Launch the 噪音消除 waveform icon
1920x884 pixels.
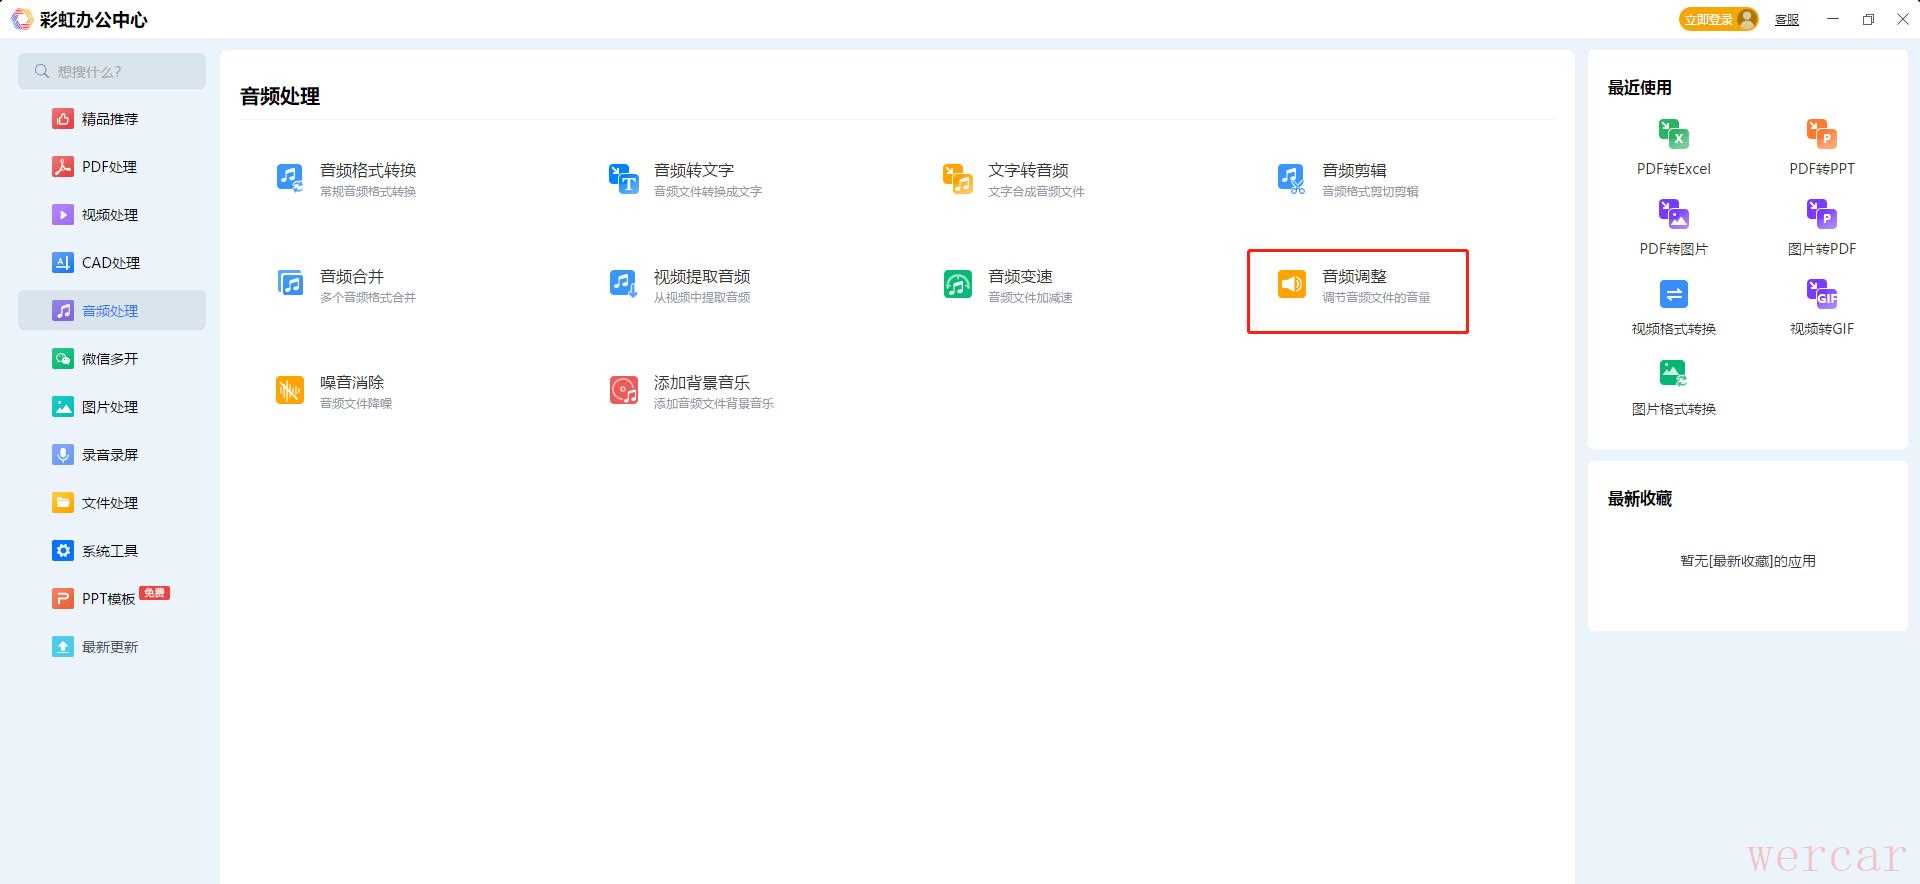tap(290, 390)
